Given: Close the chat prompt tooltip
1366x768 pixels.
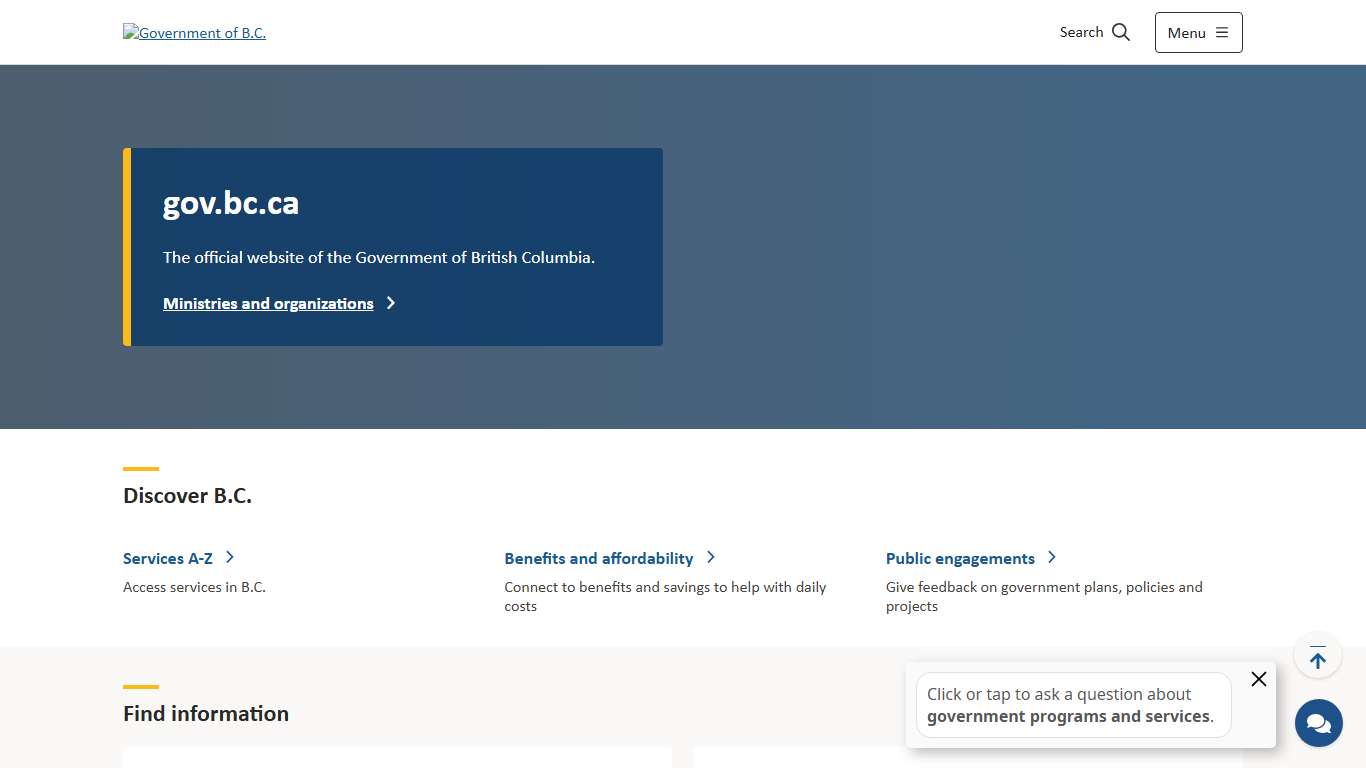Looking at the screenshot, I should (1258, 679).
